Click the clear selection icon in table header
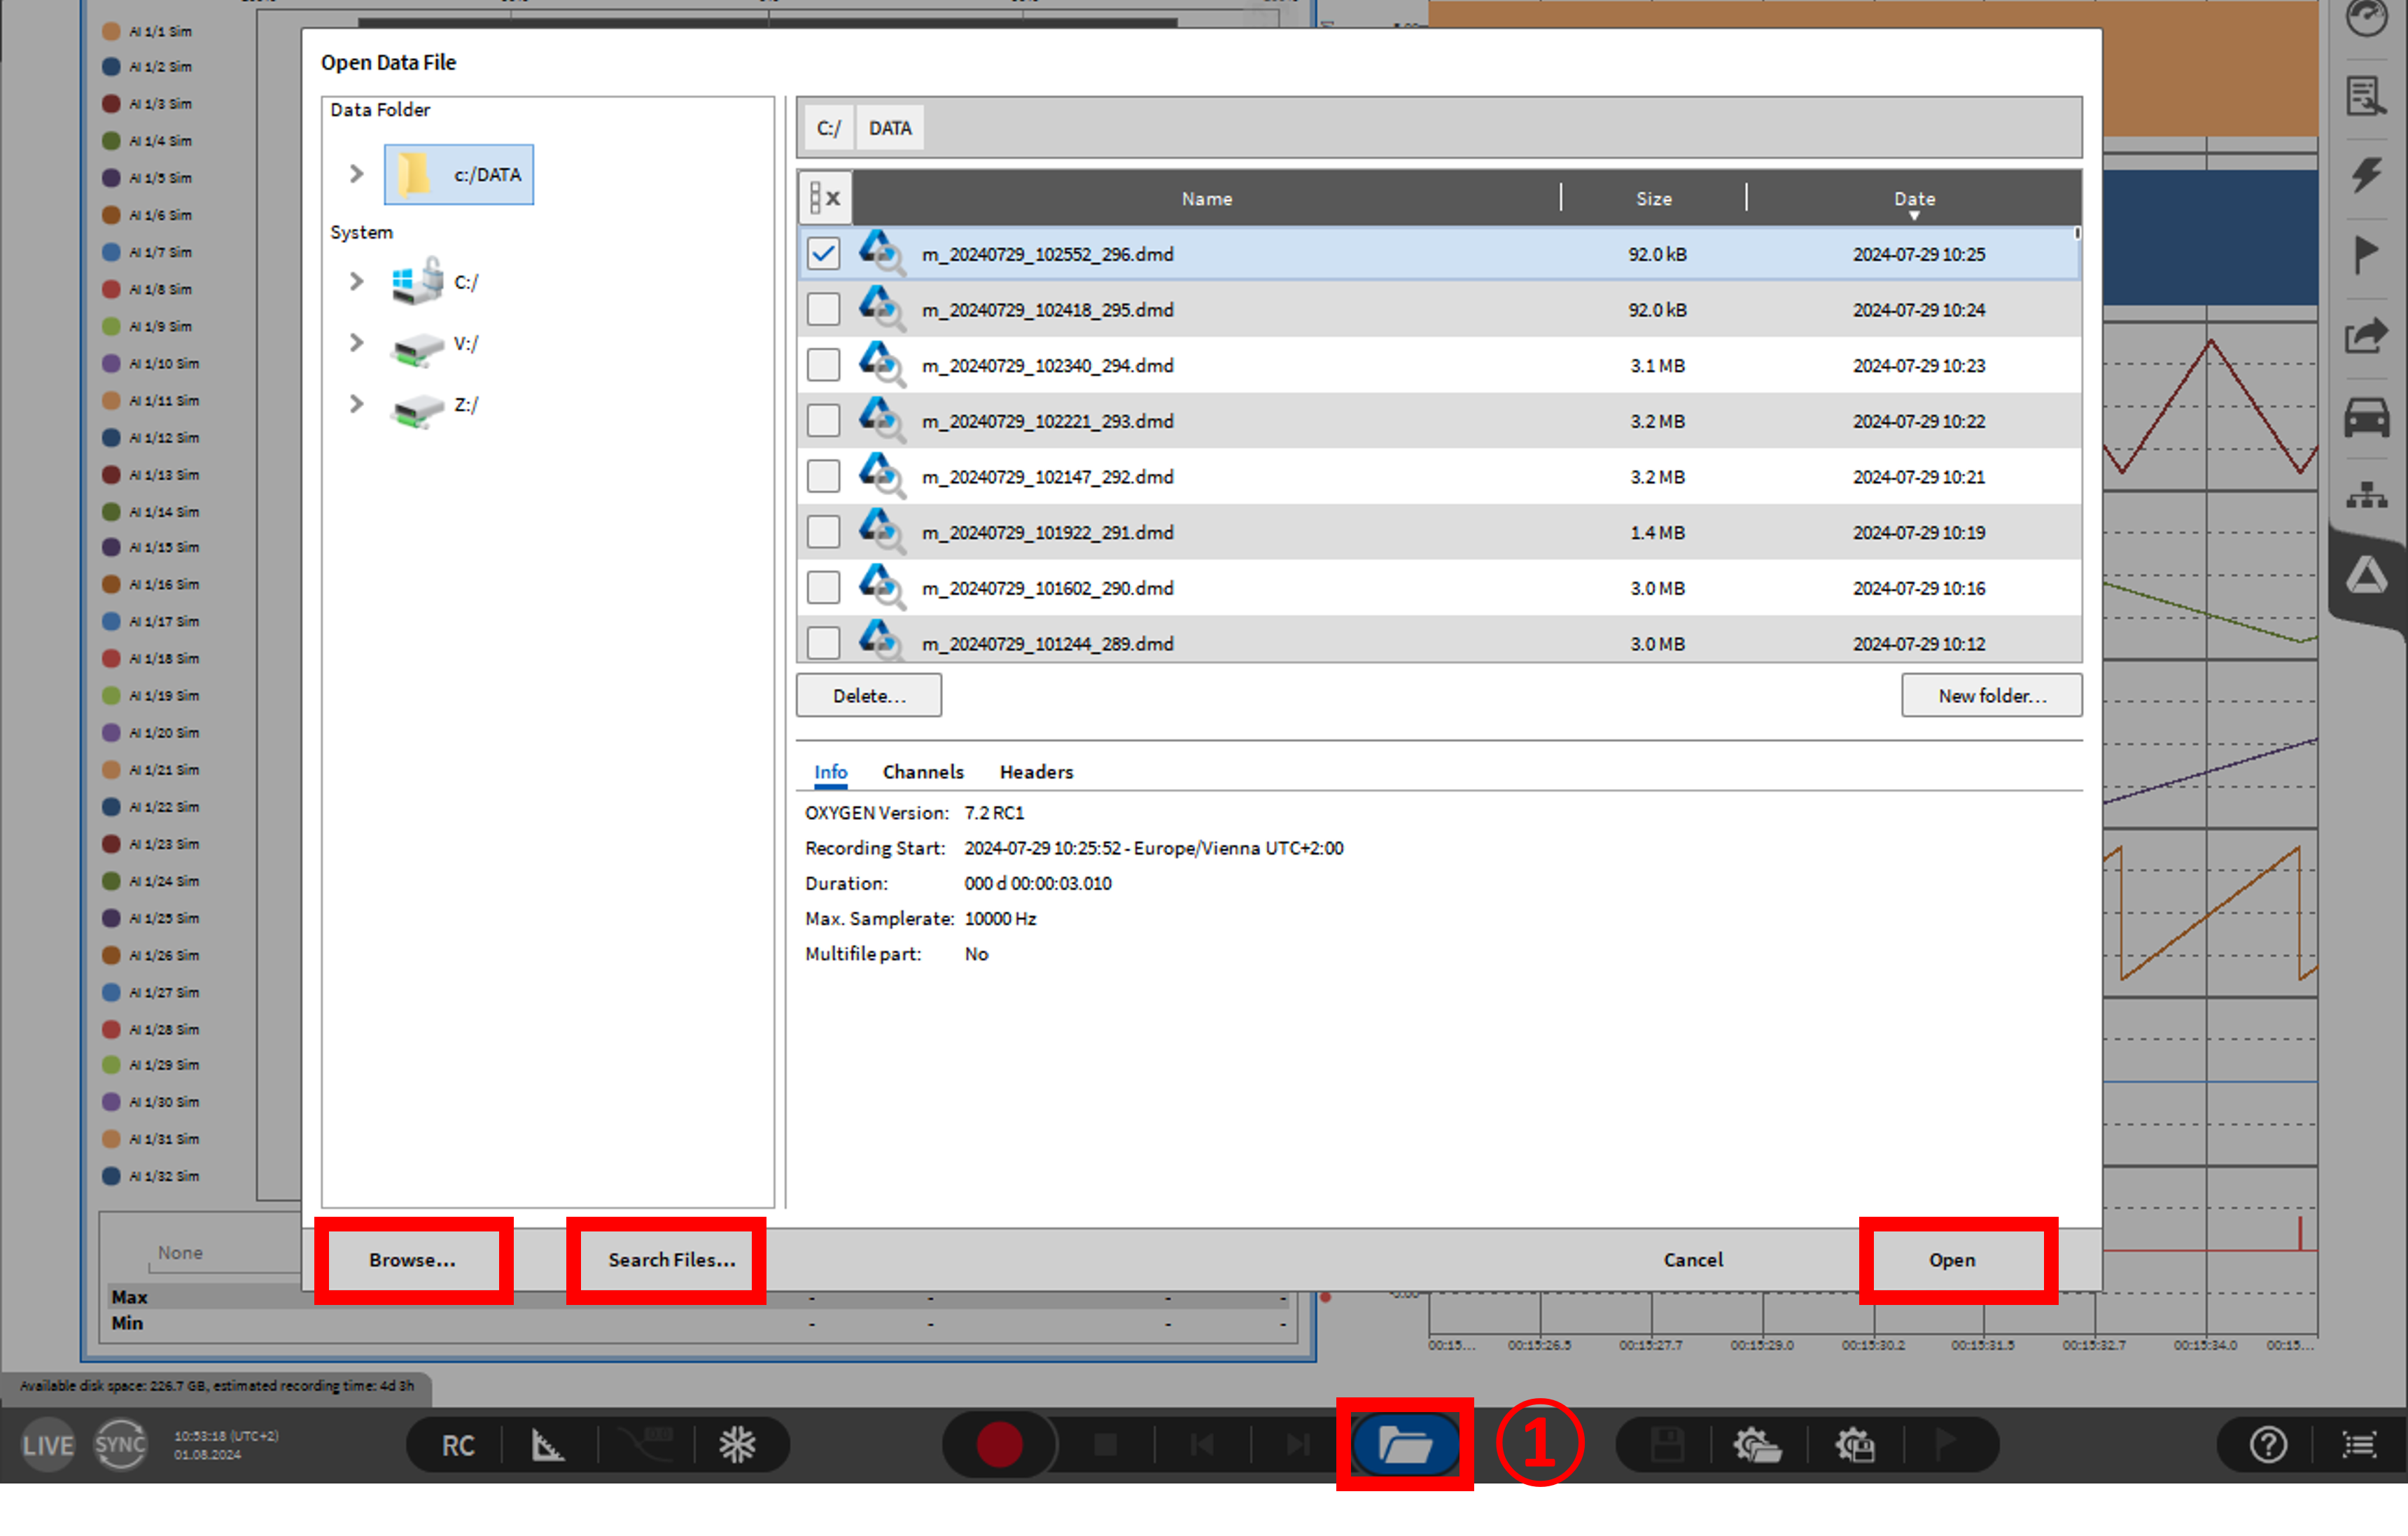This screenshot has width=2408, height=1536. coord(825,198)
